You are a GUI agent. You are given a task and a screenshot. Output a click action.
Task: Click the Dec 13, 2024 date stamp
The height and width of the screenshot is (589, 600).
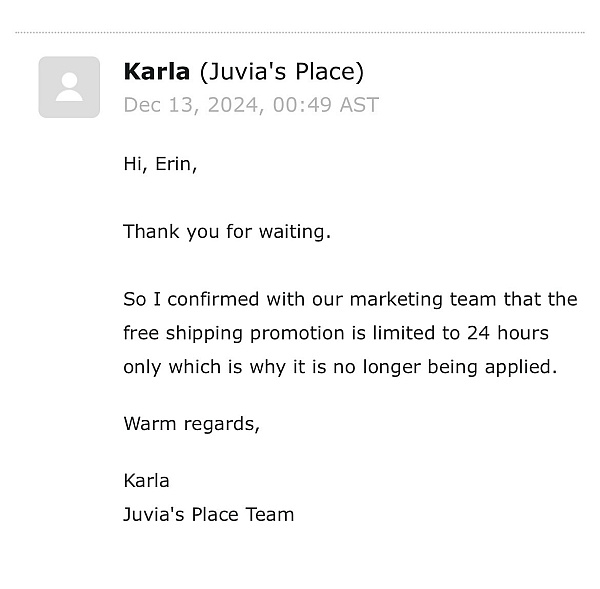[191, 105]
